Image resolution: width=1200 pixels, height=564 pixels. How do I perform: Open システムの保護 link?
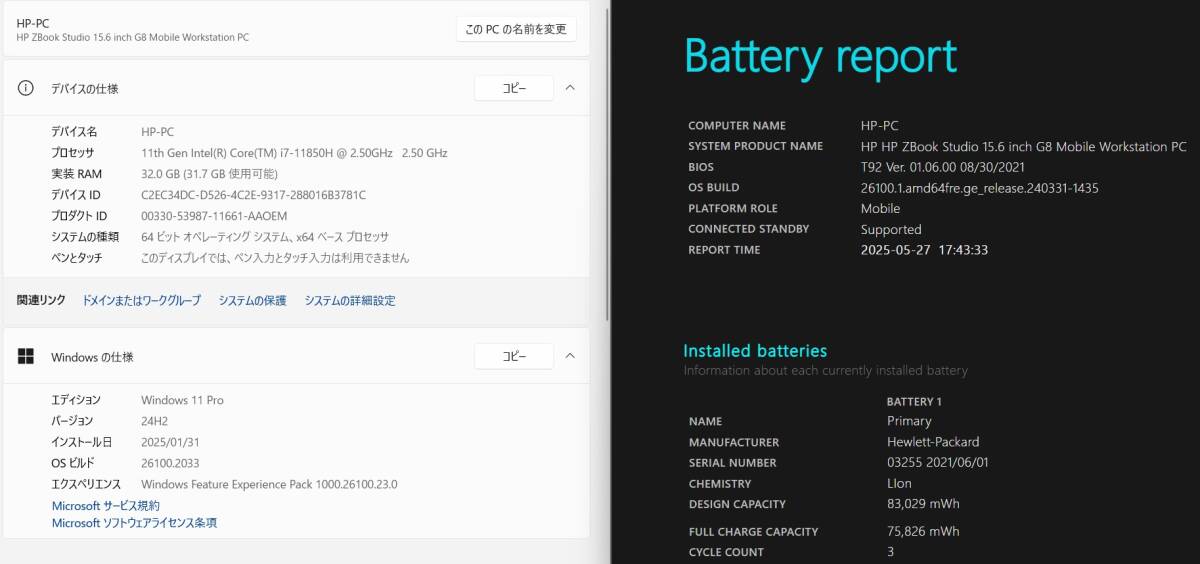coord(252,300)
